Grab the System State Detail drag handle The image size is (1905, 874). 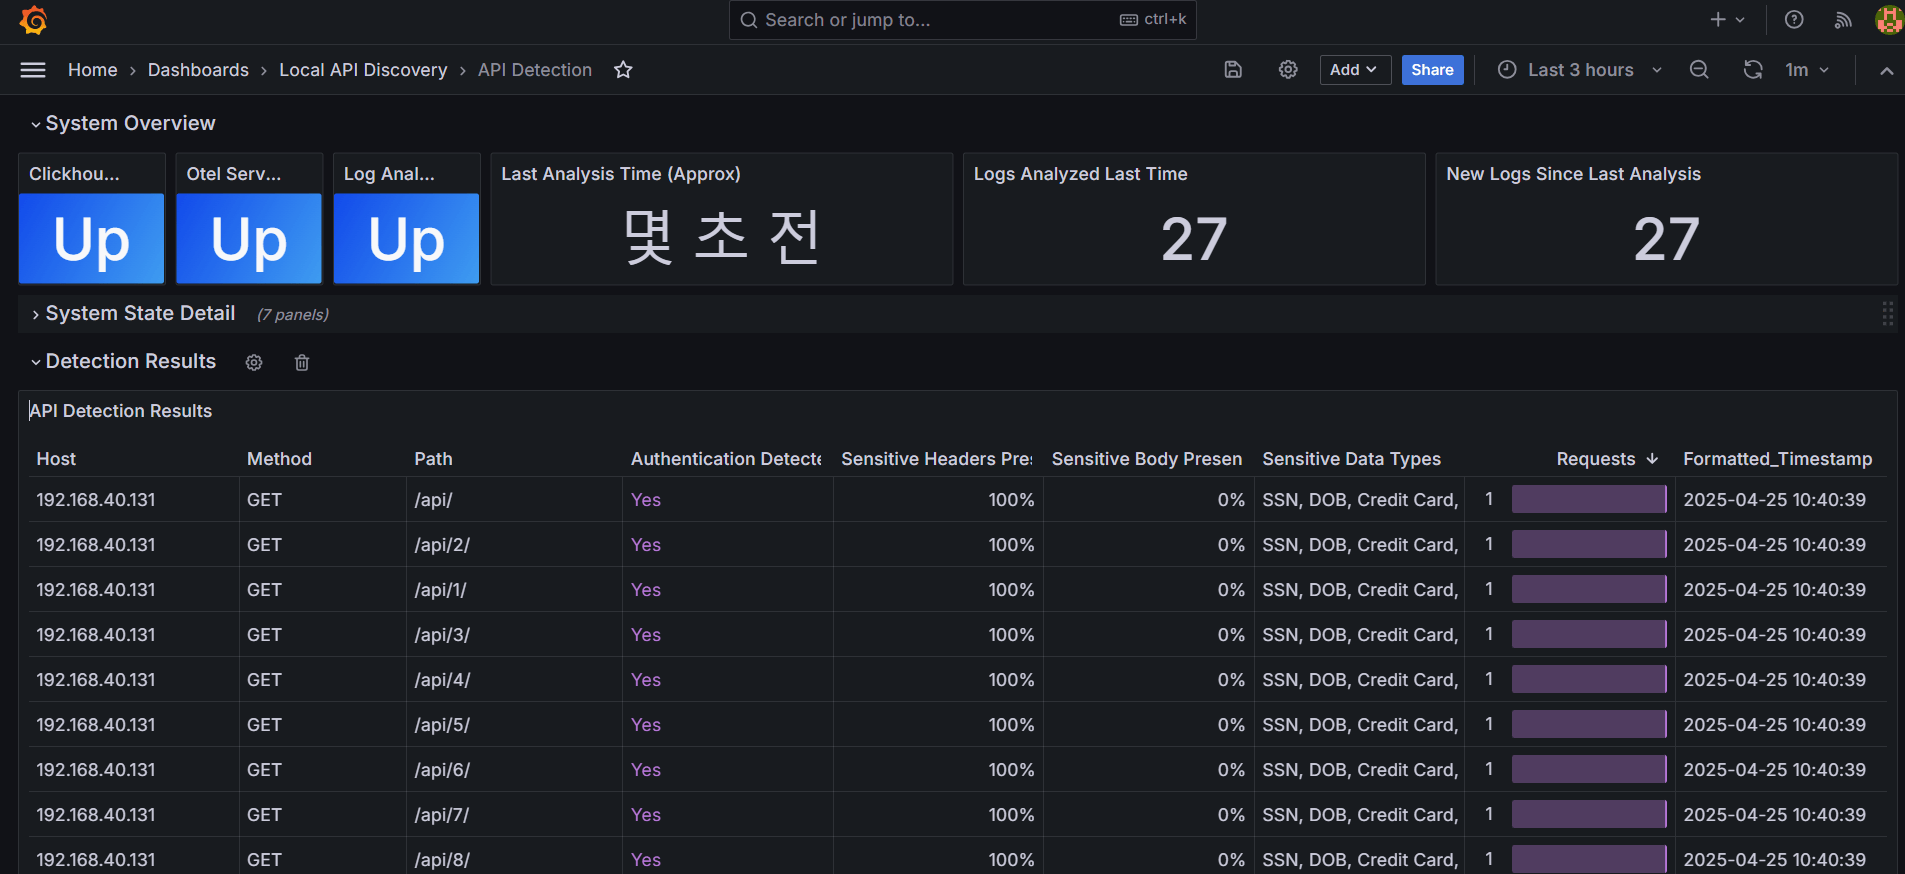click(1887, 314)
